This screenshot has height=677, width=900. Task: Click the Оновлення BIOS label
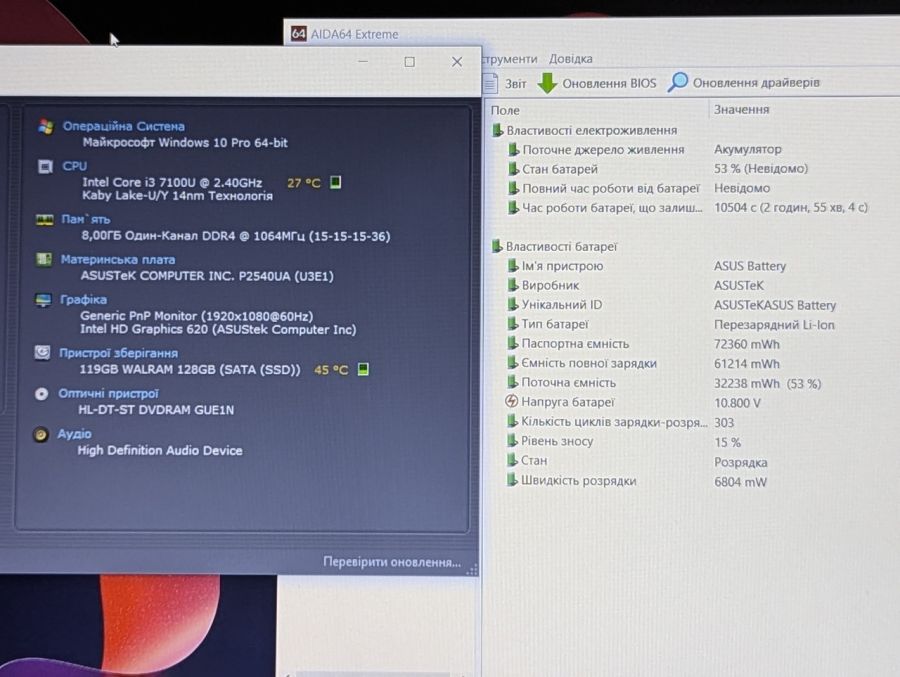coord(609,83)
